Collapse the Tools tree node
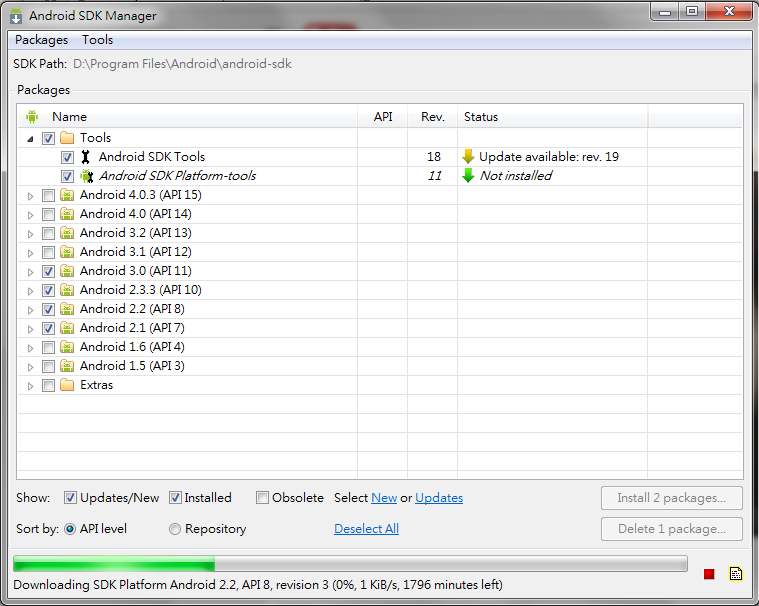 30,138
